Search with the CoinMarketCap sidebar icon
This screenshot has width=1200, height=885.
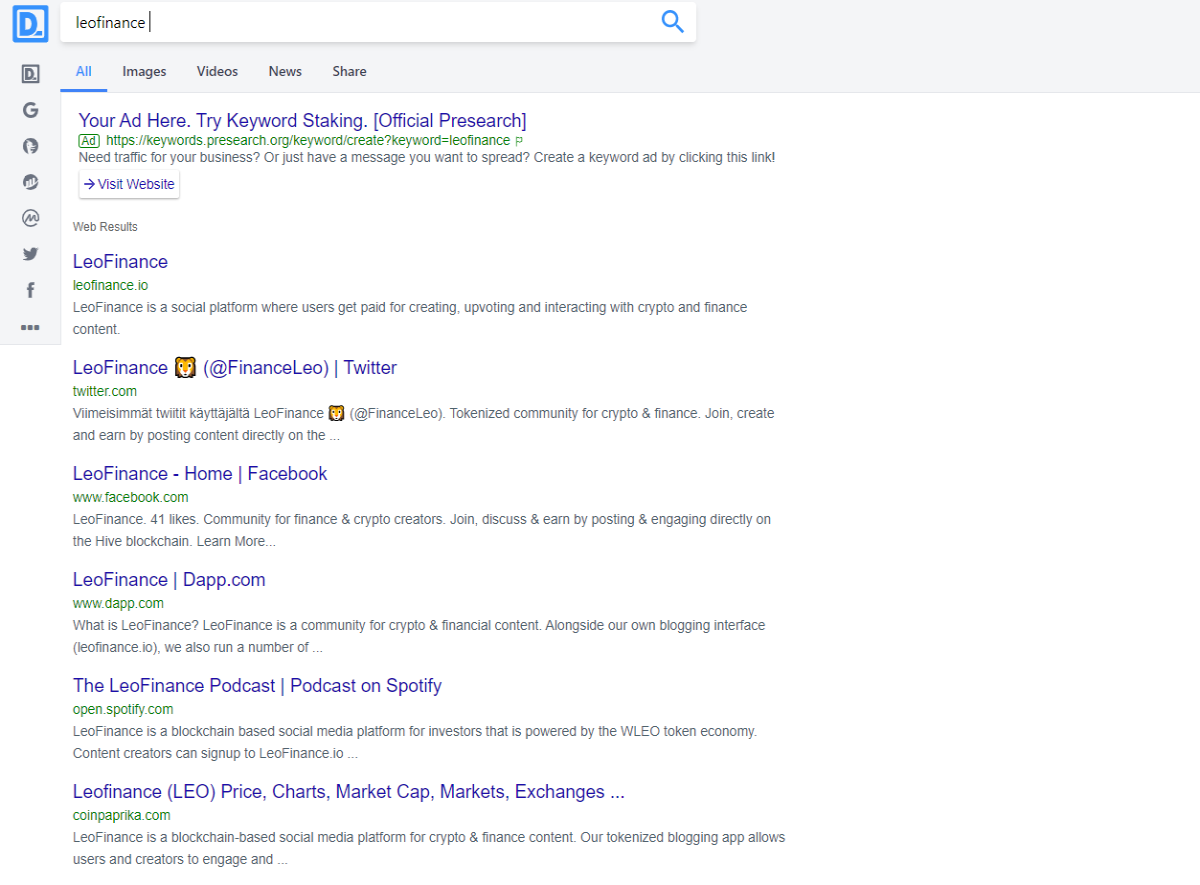click(x=30, y=218)
